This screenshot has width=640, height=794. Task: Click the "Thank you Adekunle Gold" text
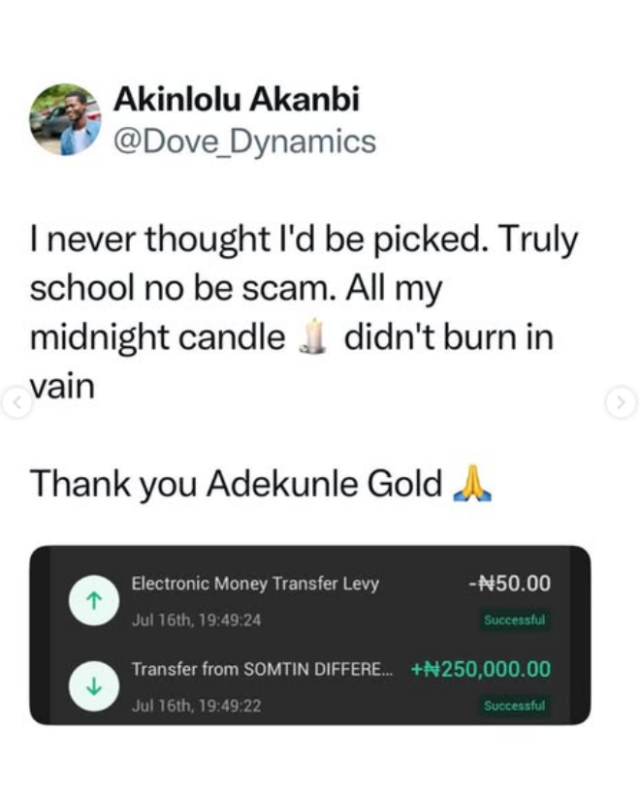(236, 485)
